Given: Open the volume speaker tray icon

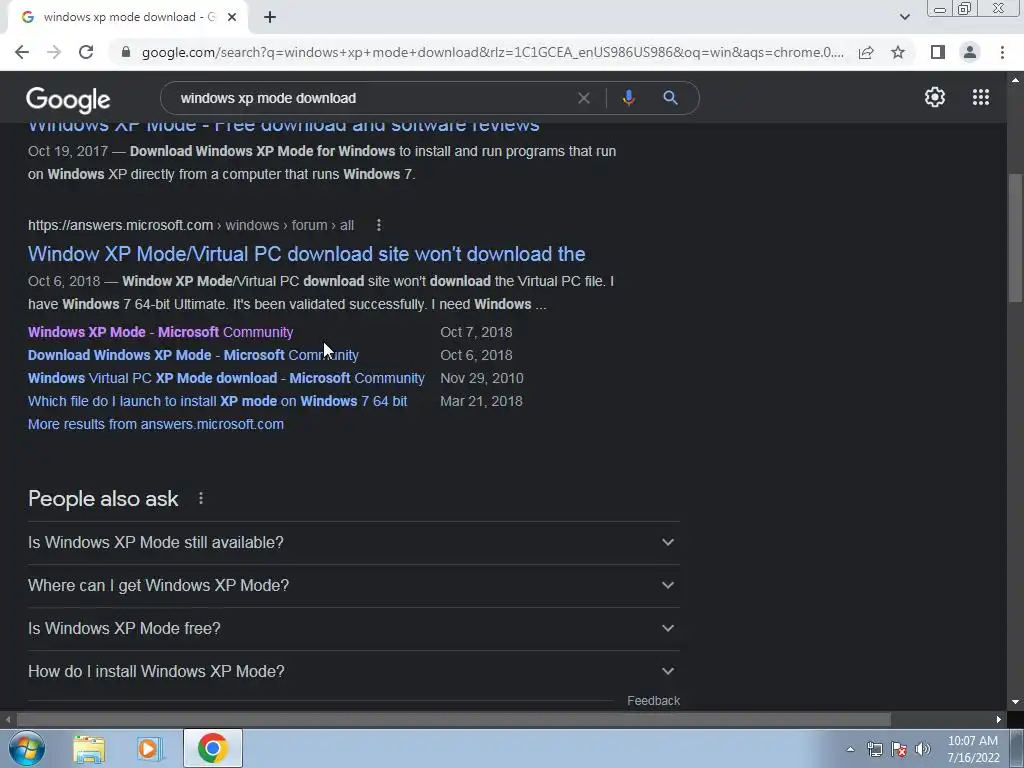Looking at the screenshot, I should tap(923, 749).
